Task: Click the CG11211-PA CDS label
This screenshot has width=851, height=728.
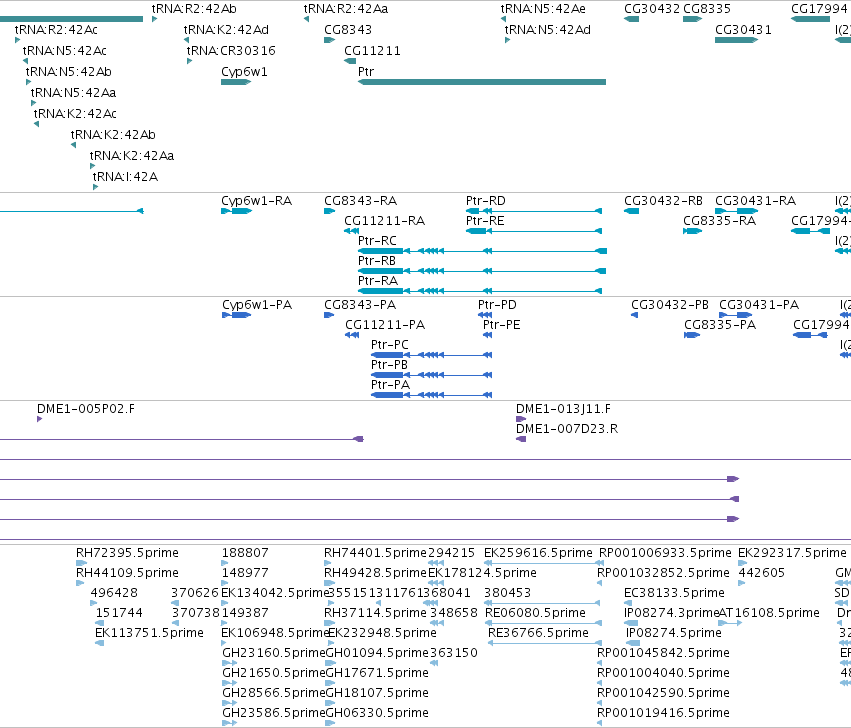Action: click(x=385, y=325)
